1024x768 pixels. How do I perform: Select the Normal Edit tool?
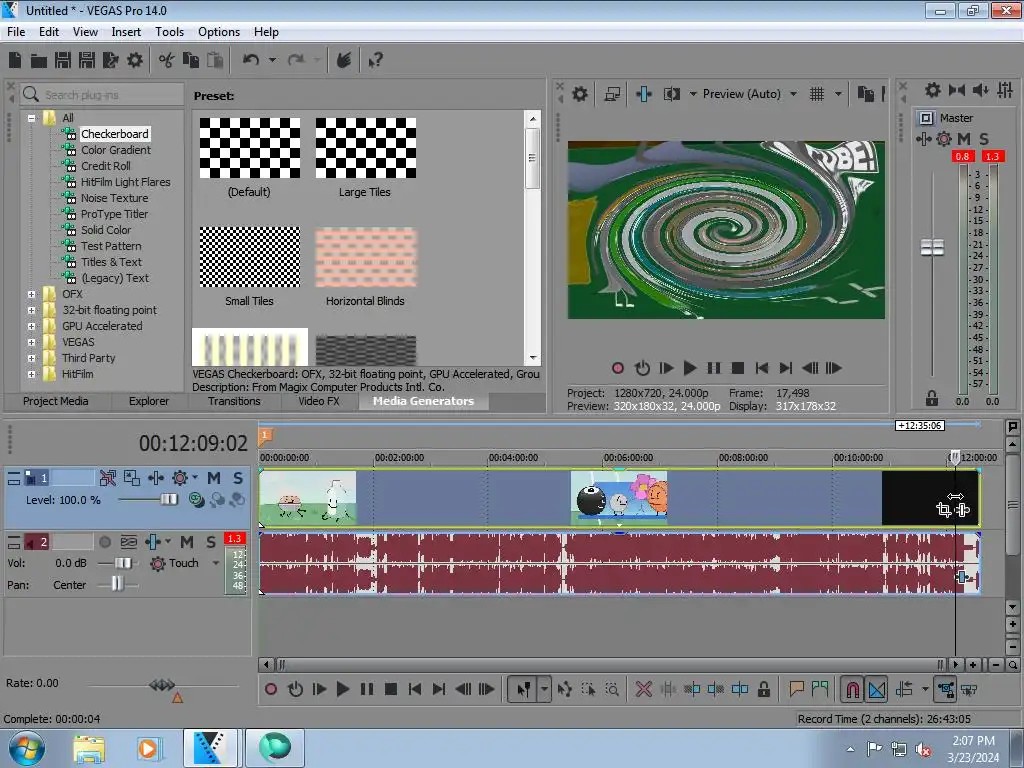point(523,690)
